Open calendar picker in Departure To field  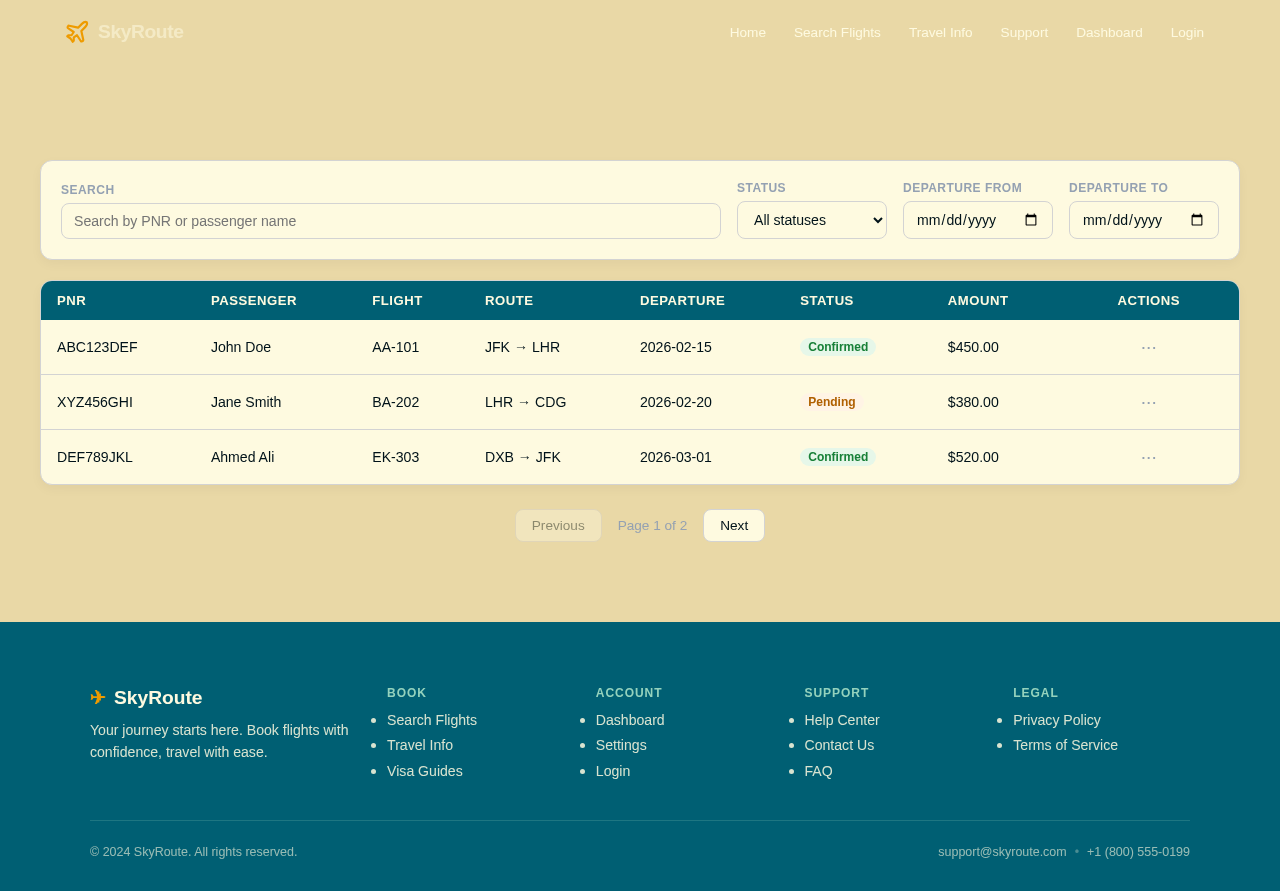[x=1197, y=220]
